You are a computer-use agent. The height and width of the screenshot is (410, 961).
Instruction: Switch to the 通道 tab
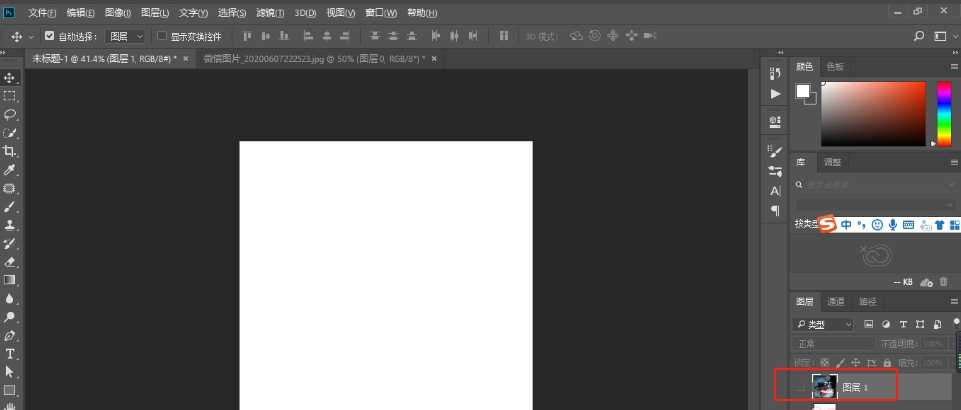coord(836,302)
